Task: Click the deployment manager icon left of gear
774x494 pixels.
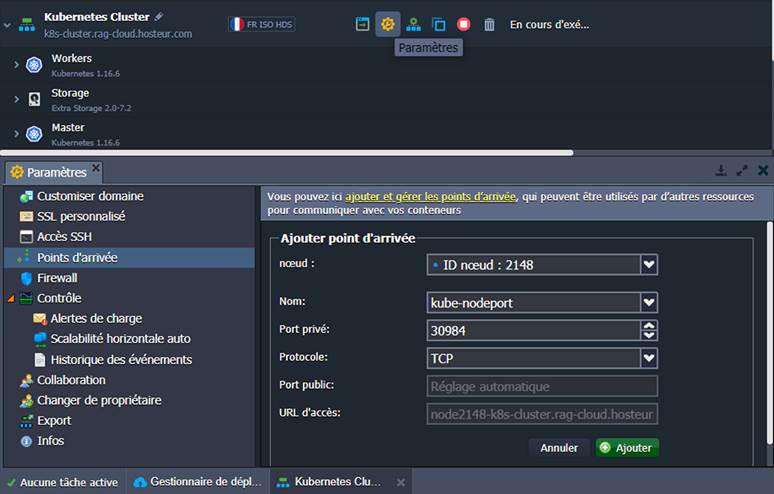Action: [x=363, y=24]
